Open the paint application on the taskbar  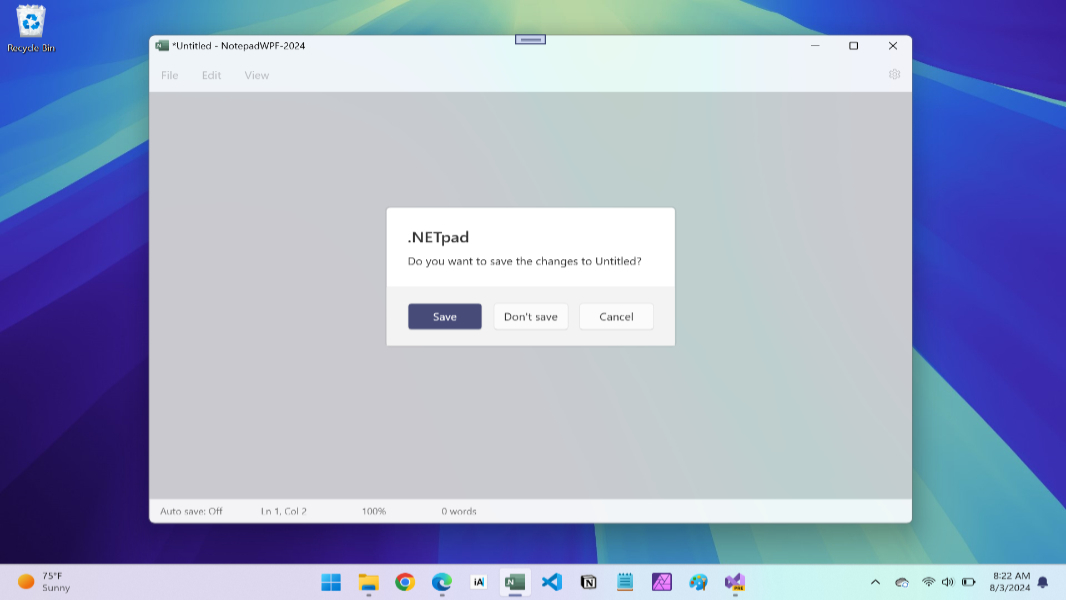698,582
